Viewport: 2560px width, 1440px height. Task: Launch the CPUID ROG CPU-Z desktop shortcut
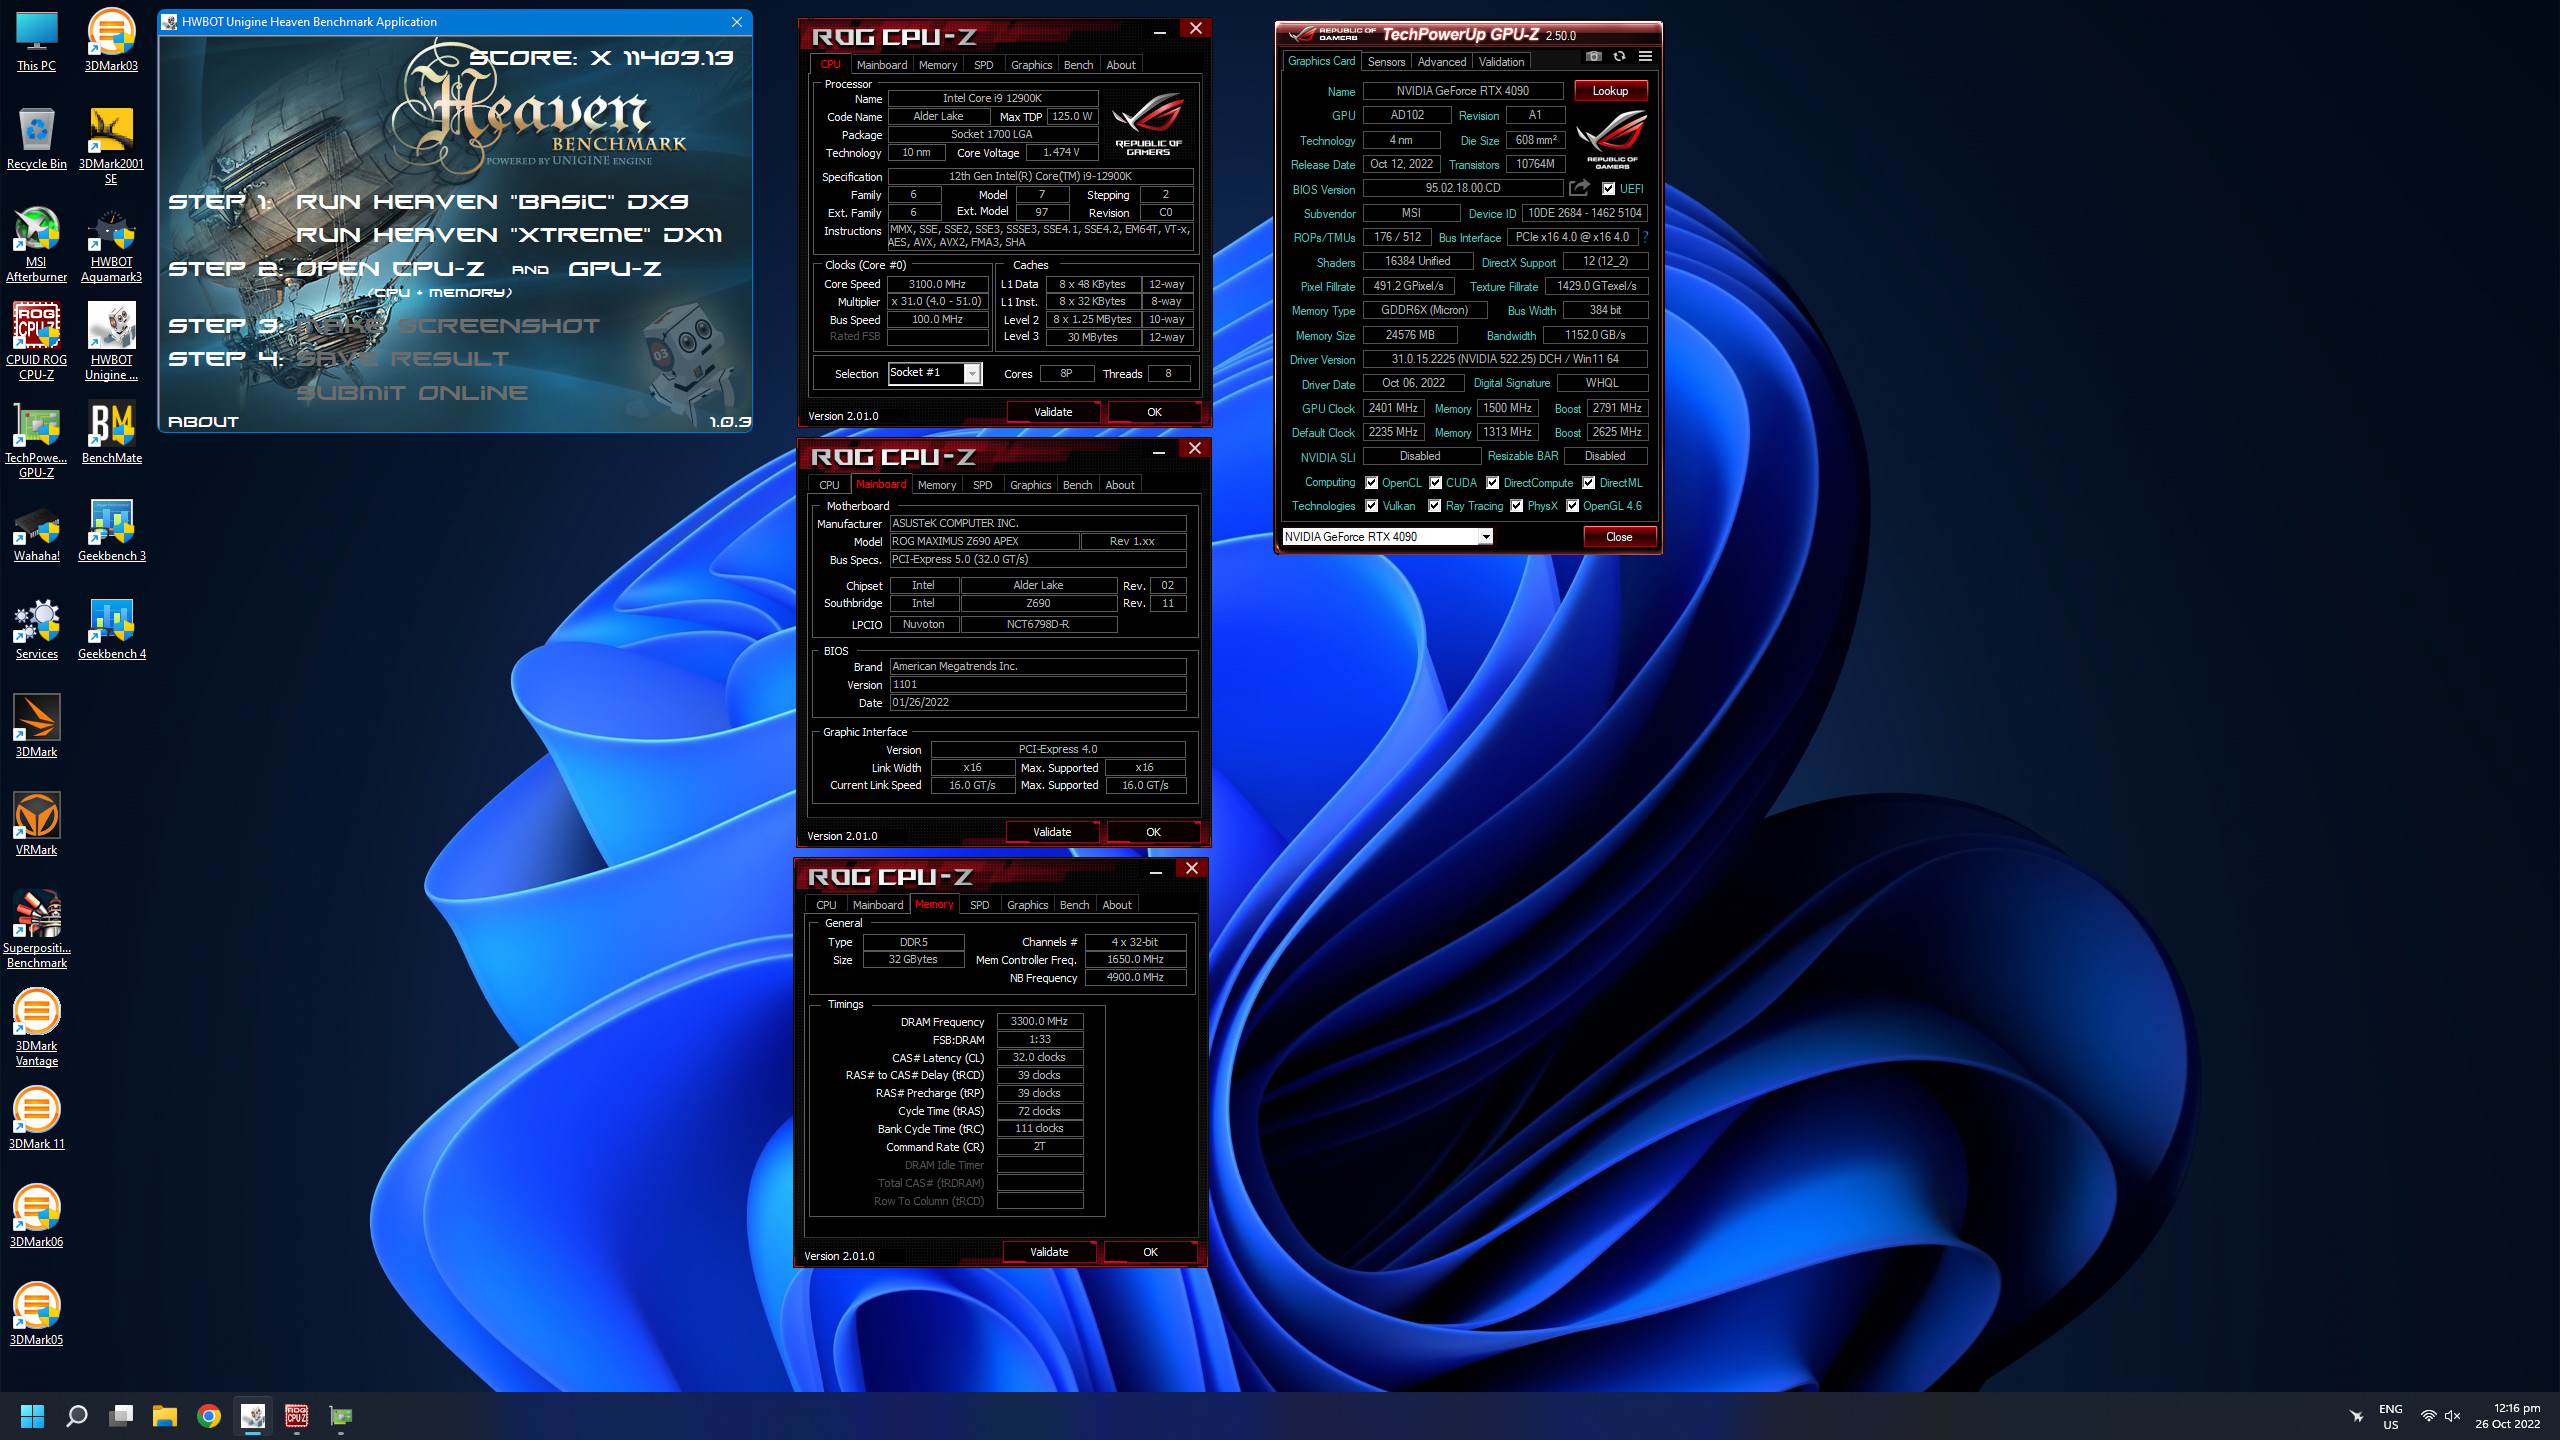tap(36, 341)
